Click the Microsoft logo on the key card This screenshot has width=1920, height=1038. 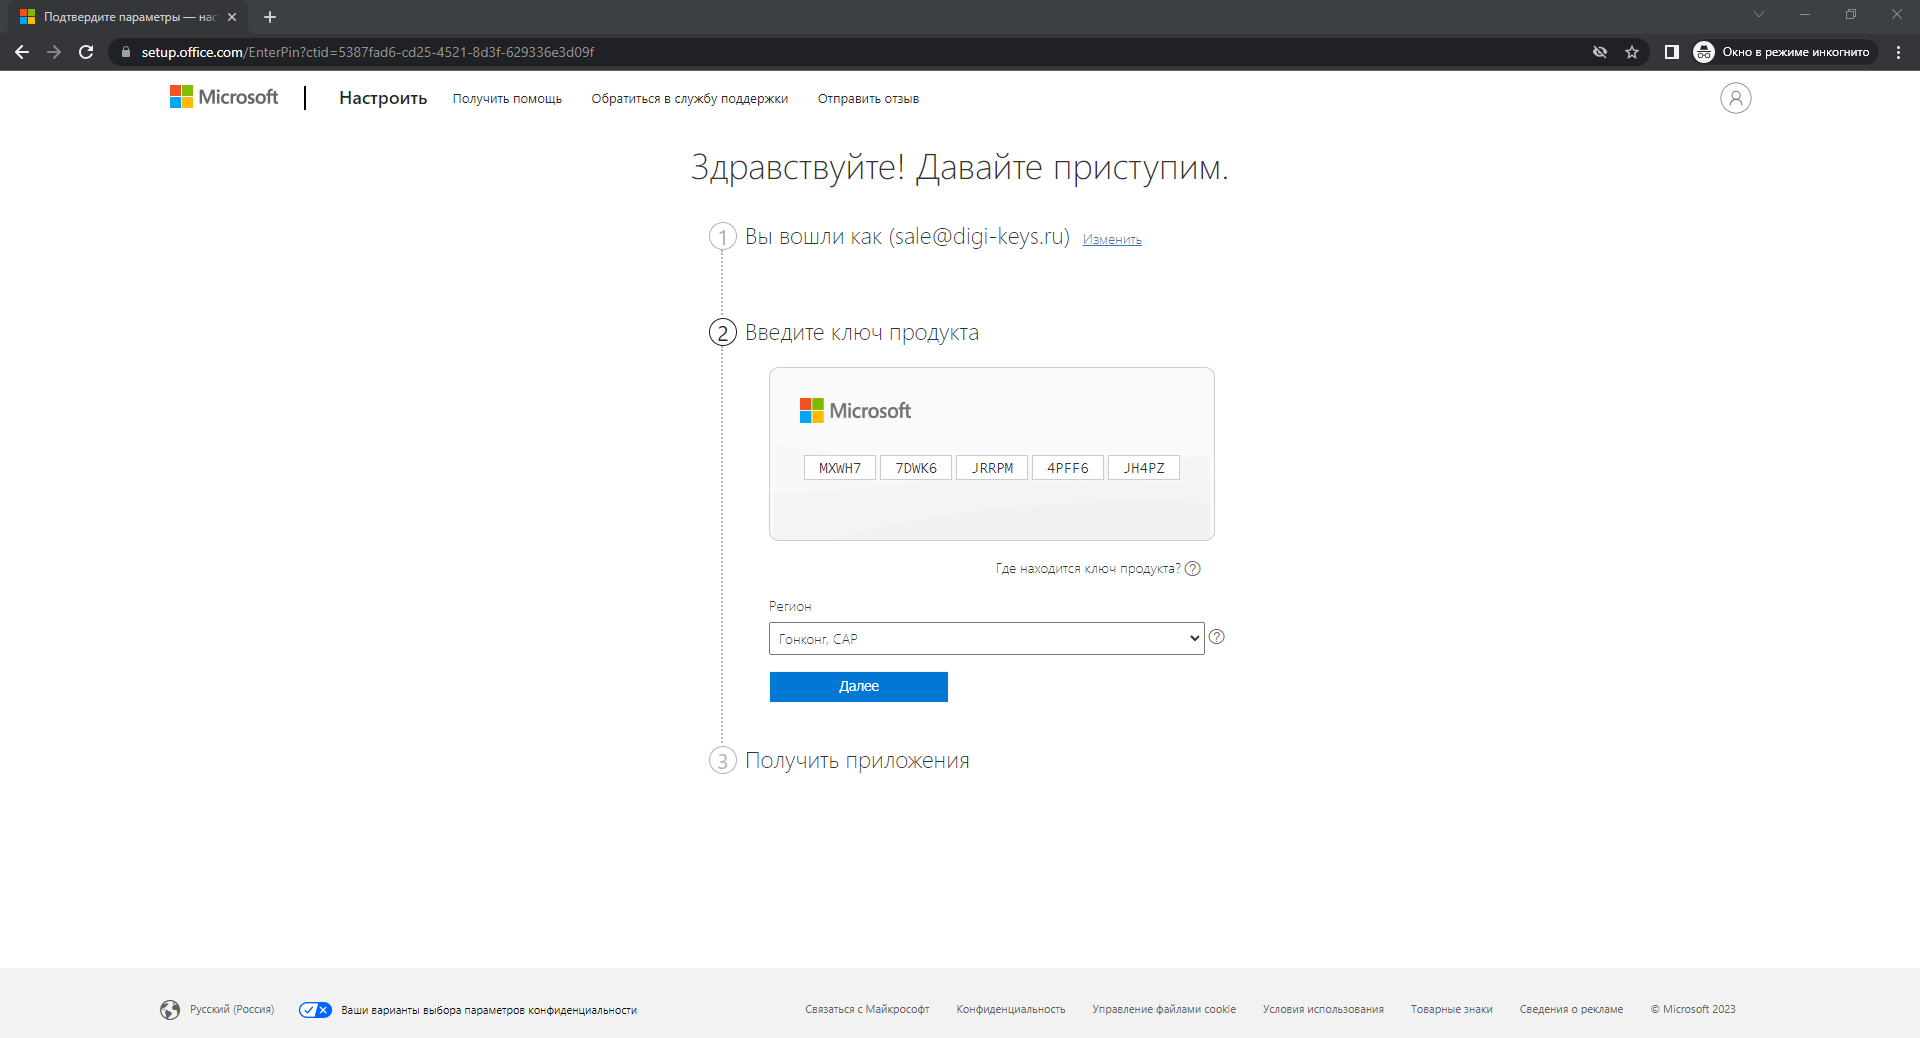[855, 411]
